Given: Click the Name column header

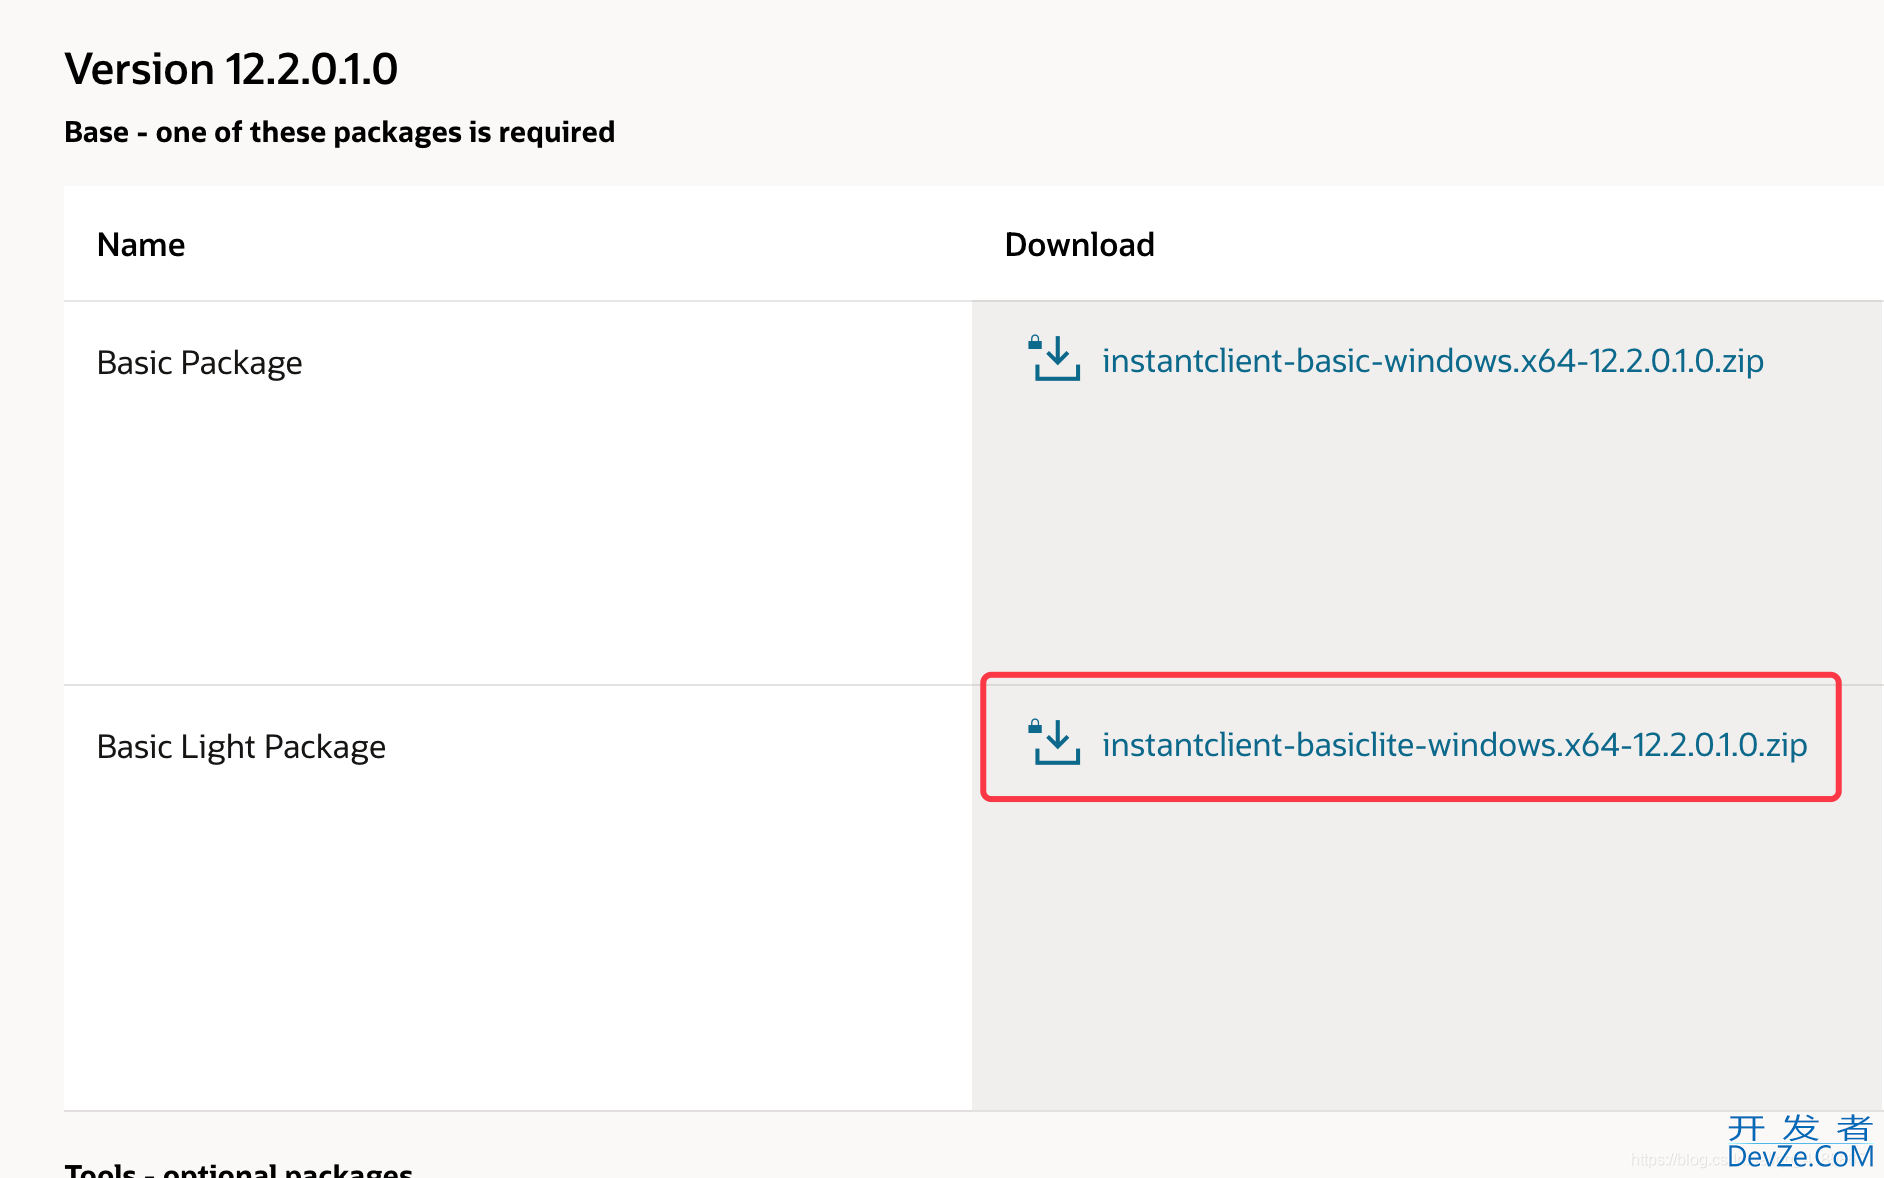Looking at the screenshot, I should click(x=141, y=245).
